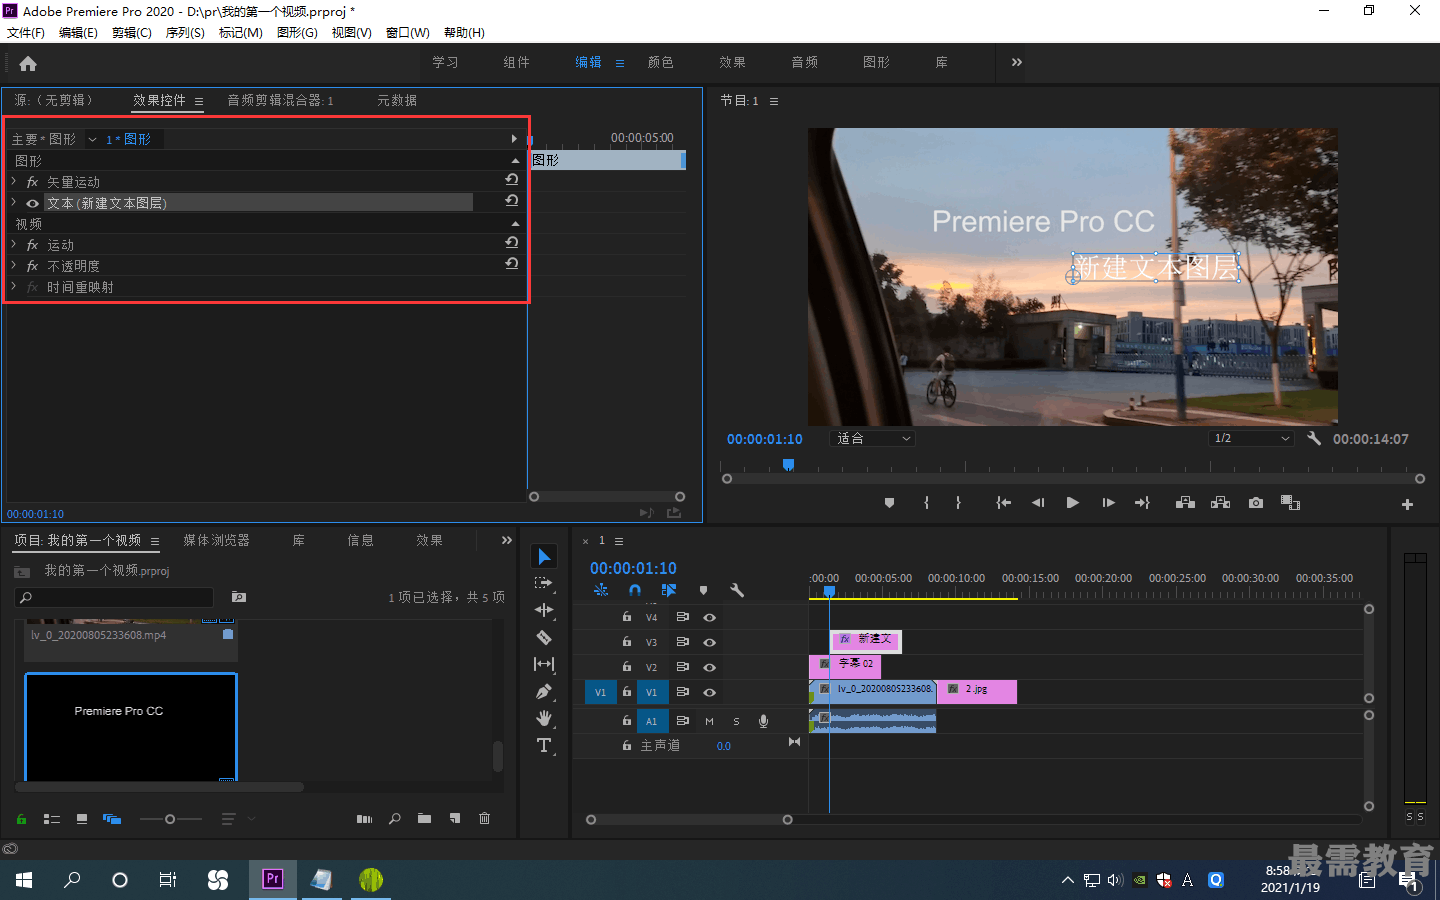Click the Program monitor playhead marker
The image size is (1440, 900).
(x=788, y=464)
